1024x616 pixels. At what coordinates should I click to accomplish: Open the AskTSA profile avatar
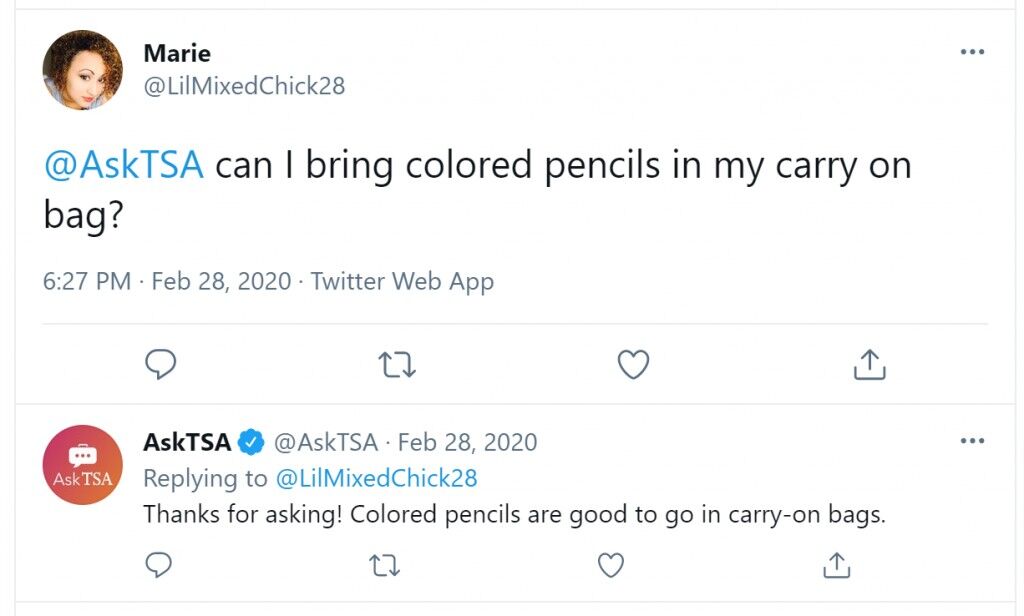(82, 464)
